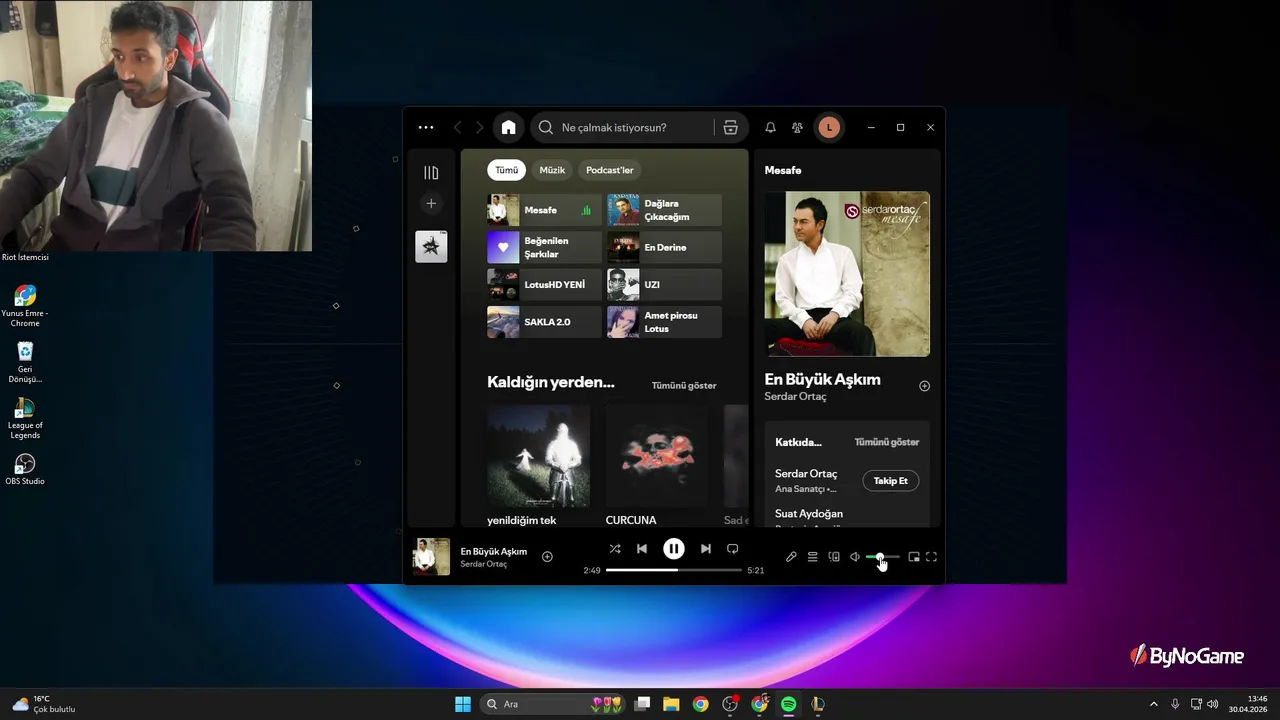
Task: Open the starred playlist in sidebar
Action: 431,246
